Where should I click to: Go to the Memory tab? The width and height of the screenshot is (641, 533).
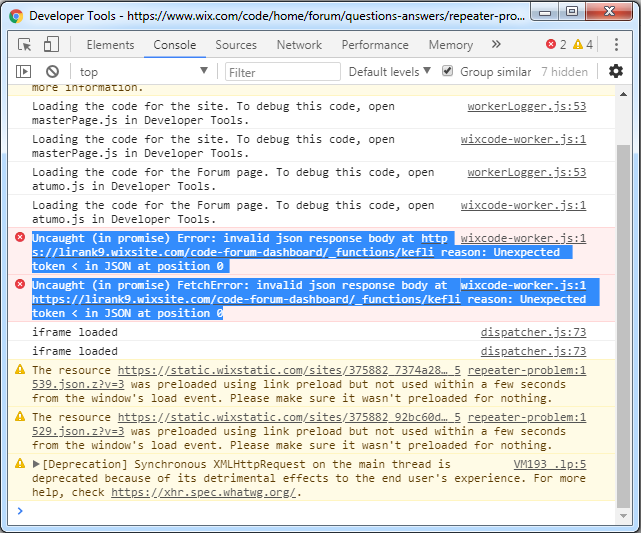[450, 45]
